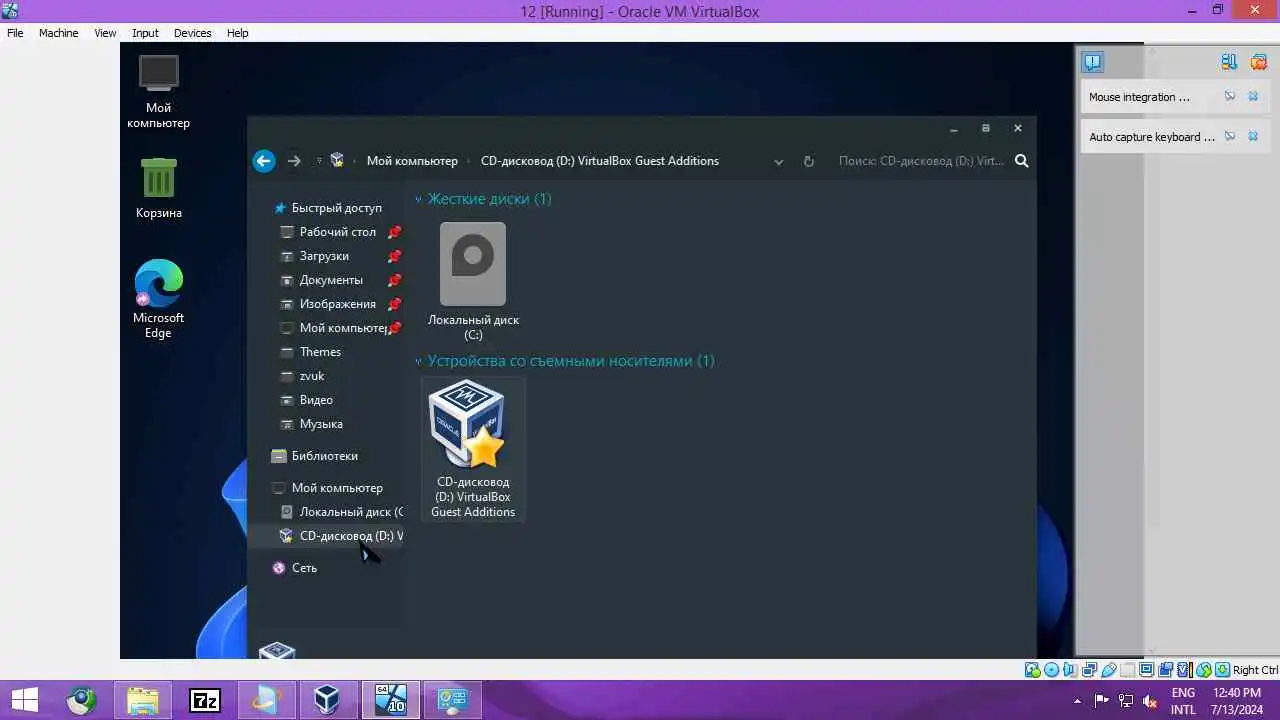
Task: Open VirtualBox Manager from the taskbar
Action: (326, 700)
